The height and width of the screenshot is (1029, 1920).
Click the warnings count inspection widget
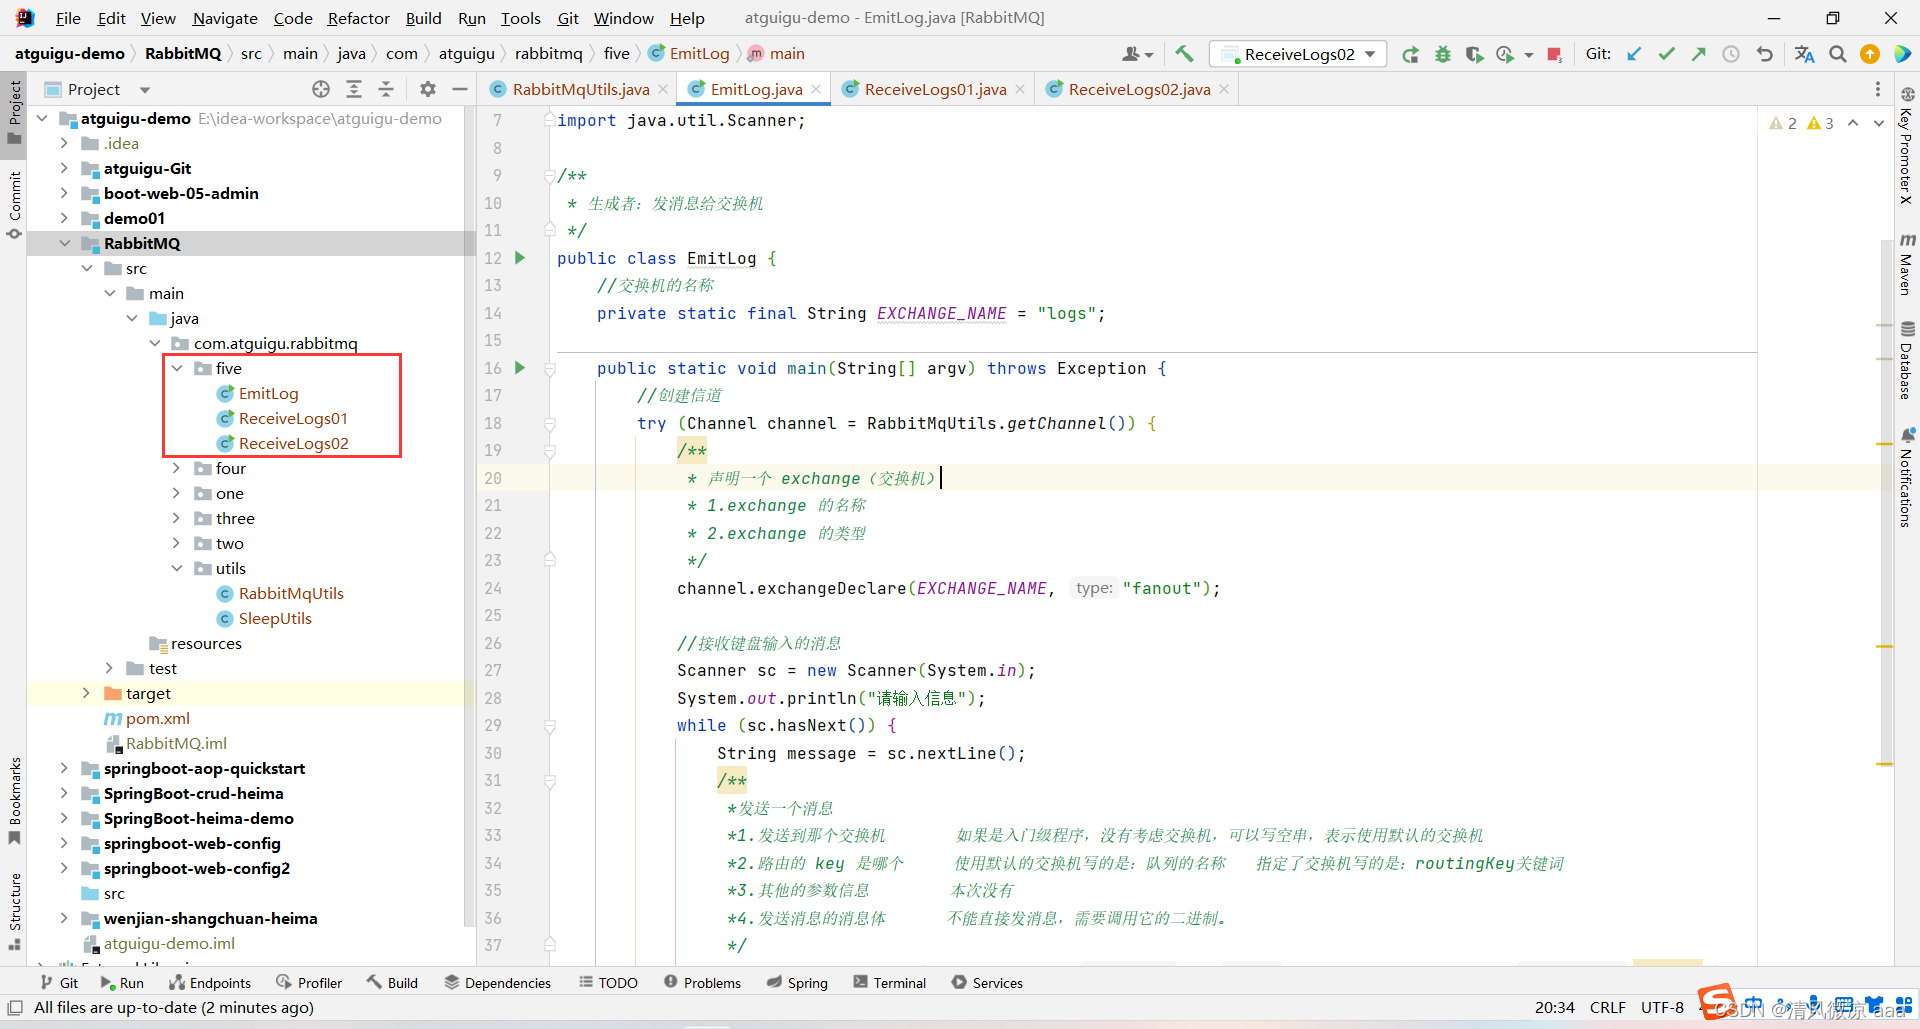tap(1801, 123)
